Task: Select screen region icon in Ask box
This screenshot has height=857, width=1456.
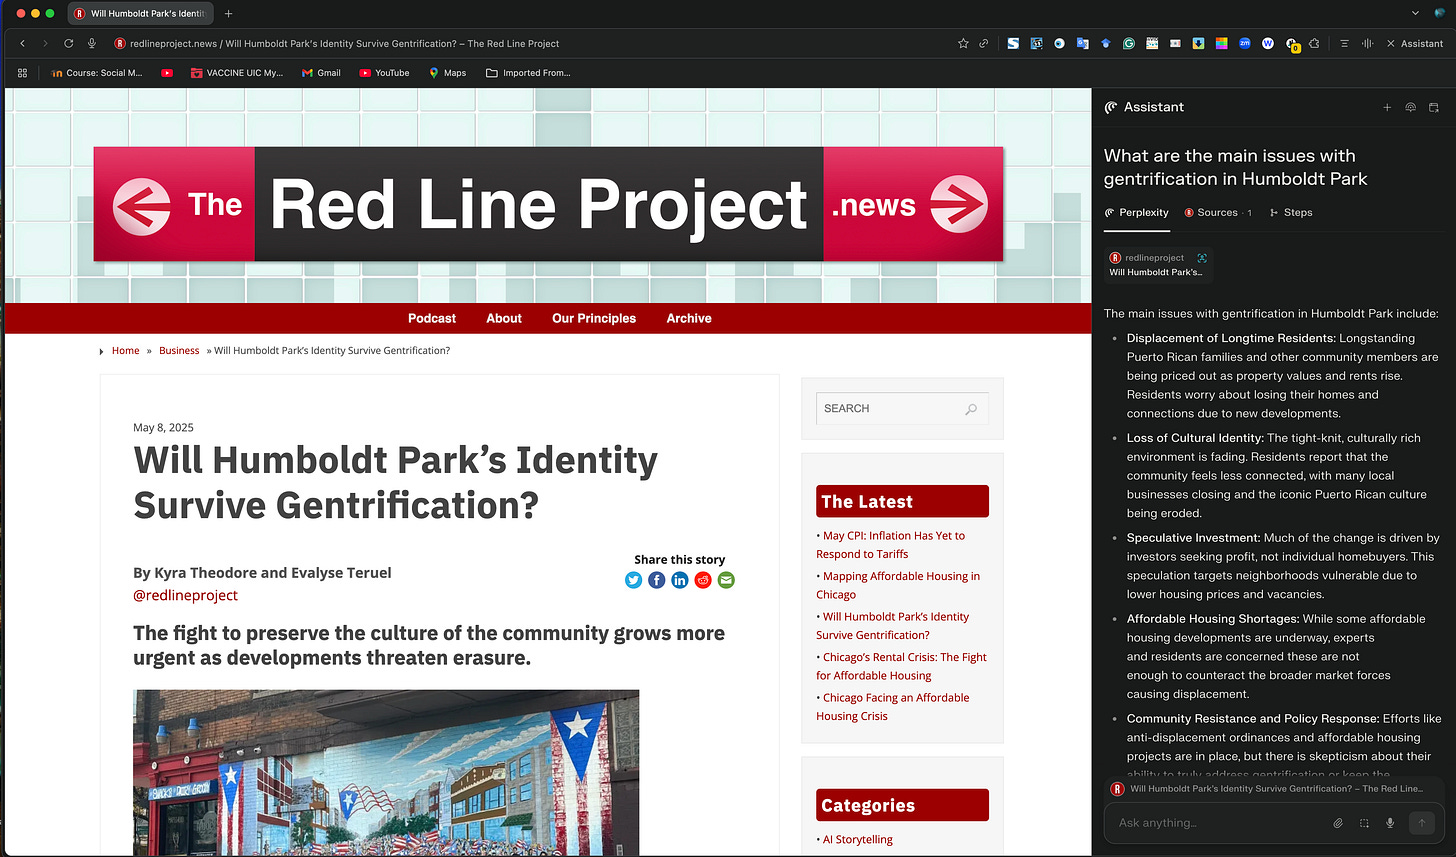Action: [1364, 823]
